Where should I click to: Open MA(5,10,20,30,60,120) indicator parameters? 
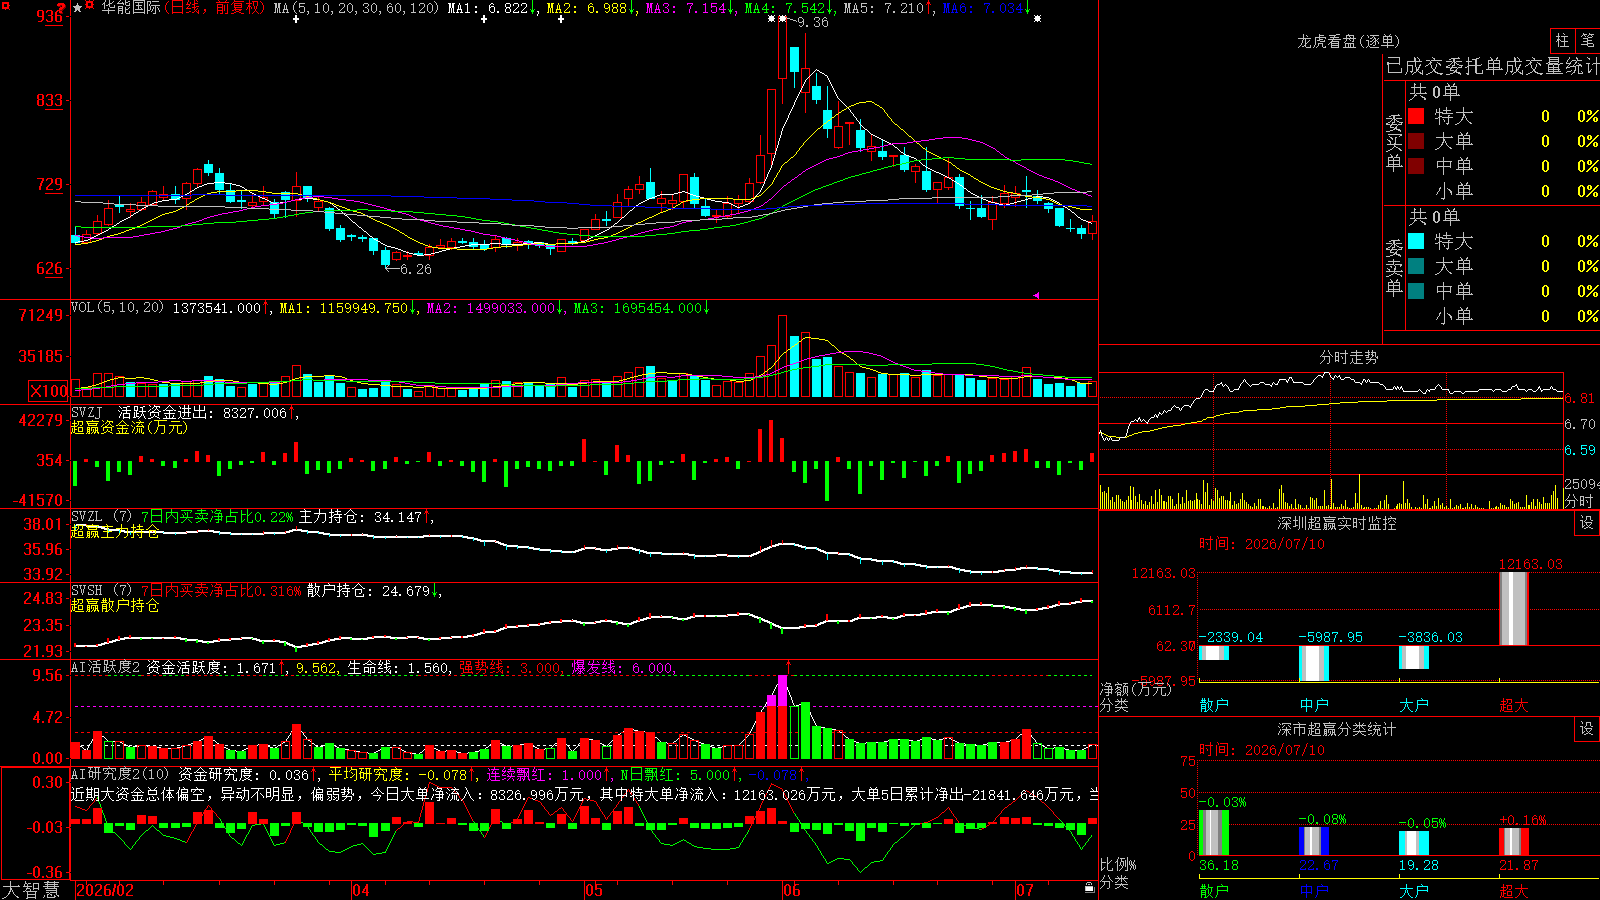[356, 8]
